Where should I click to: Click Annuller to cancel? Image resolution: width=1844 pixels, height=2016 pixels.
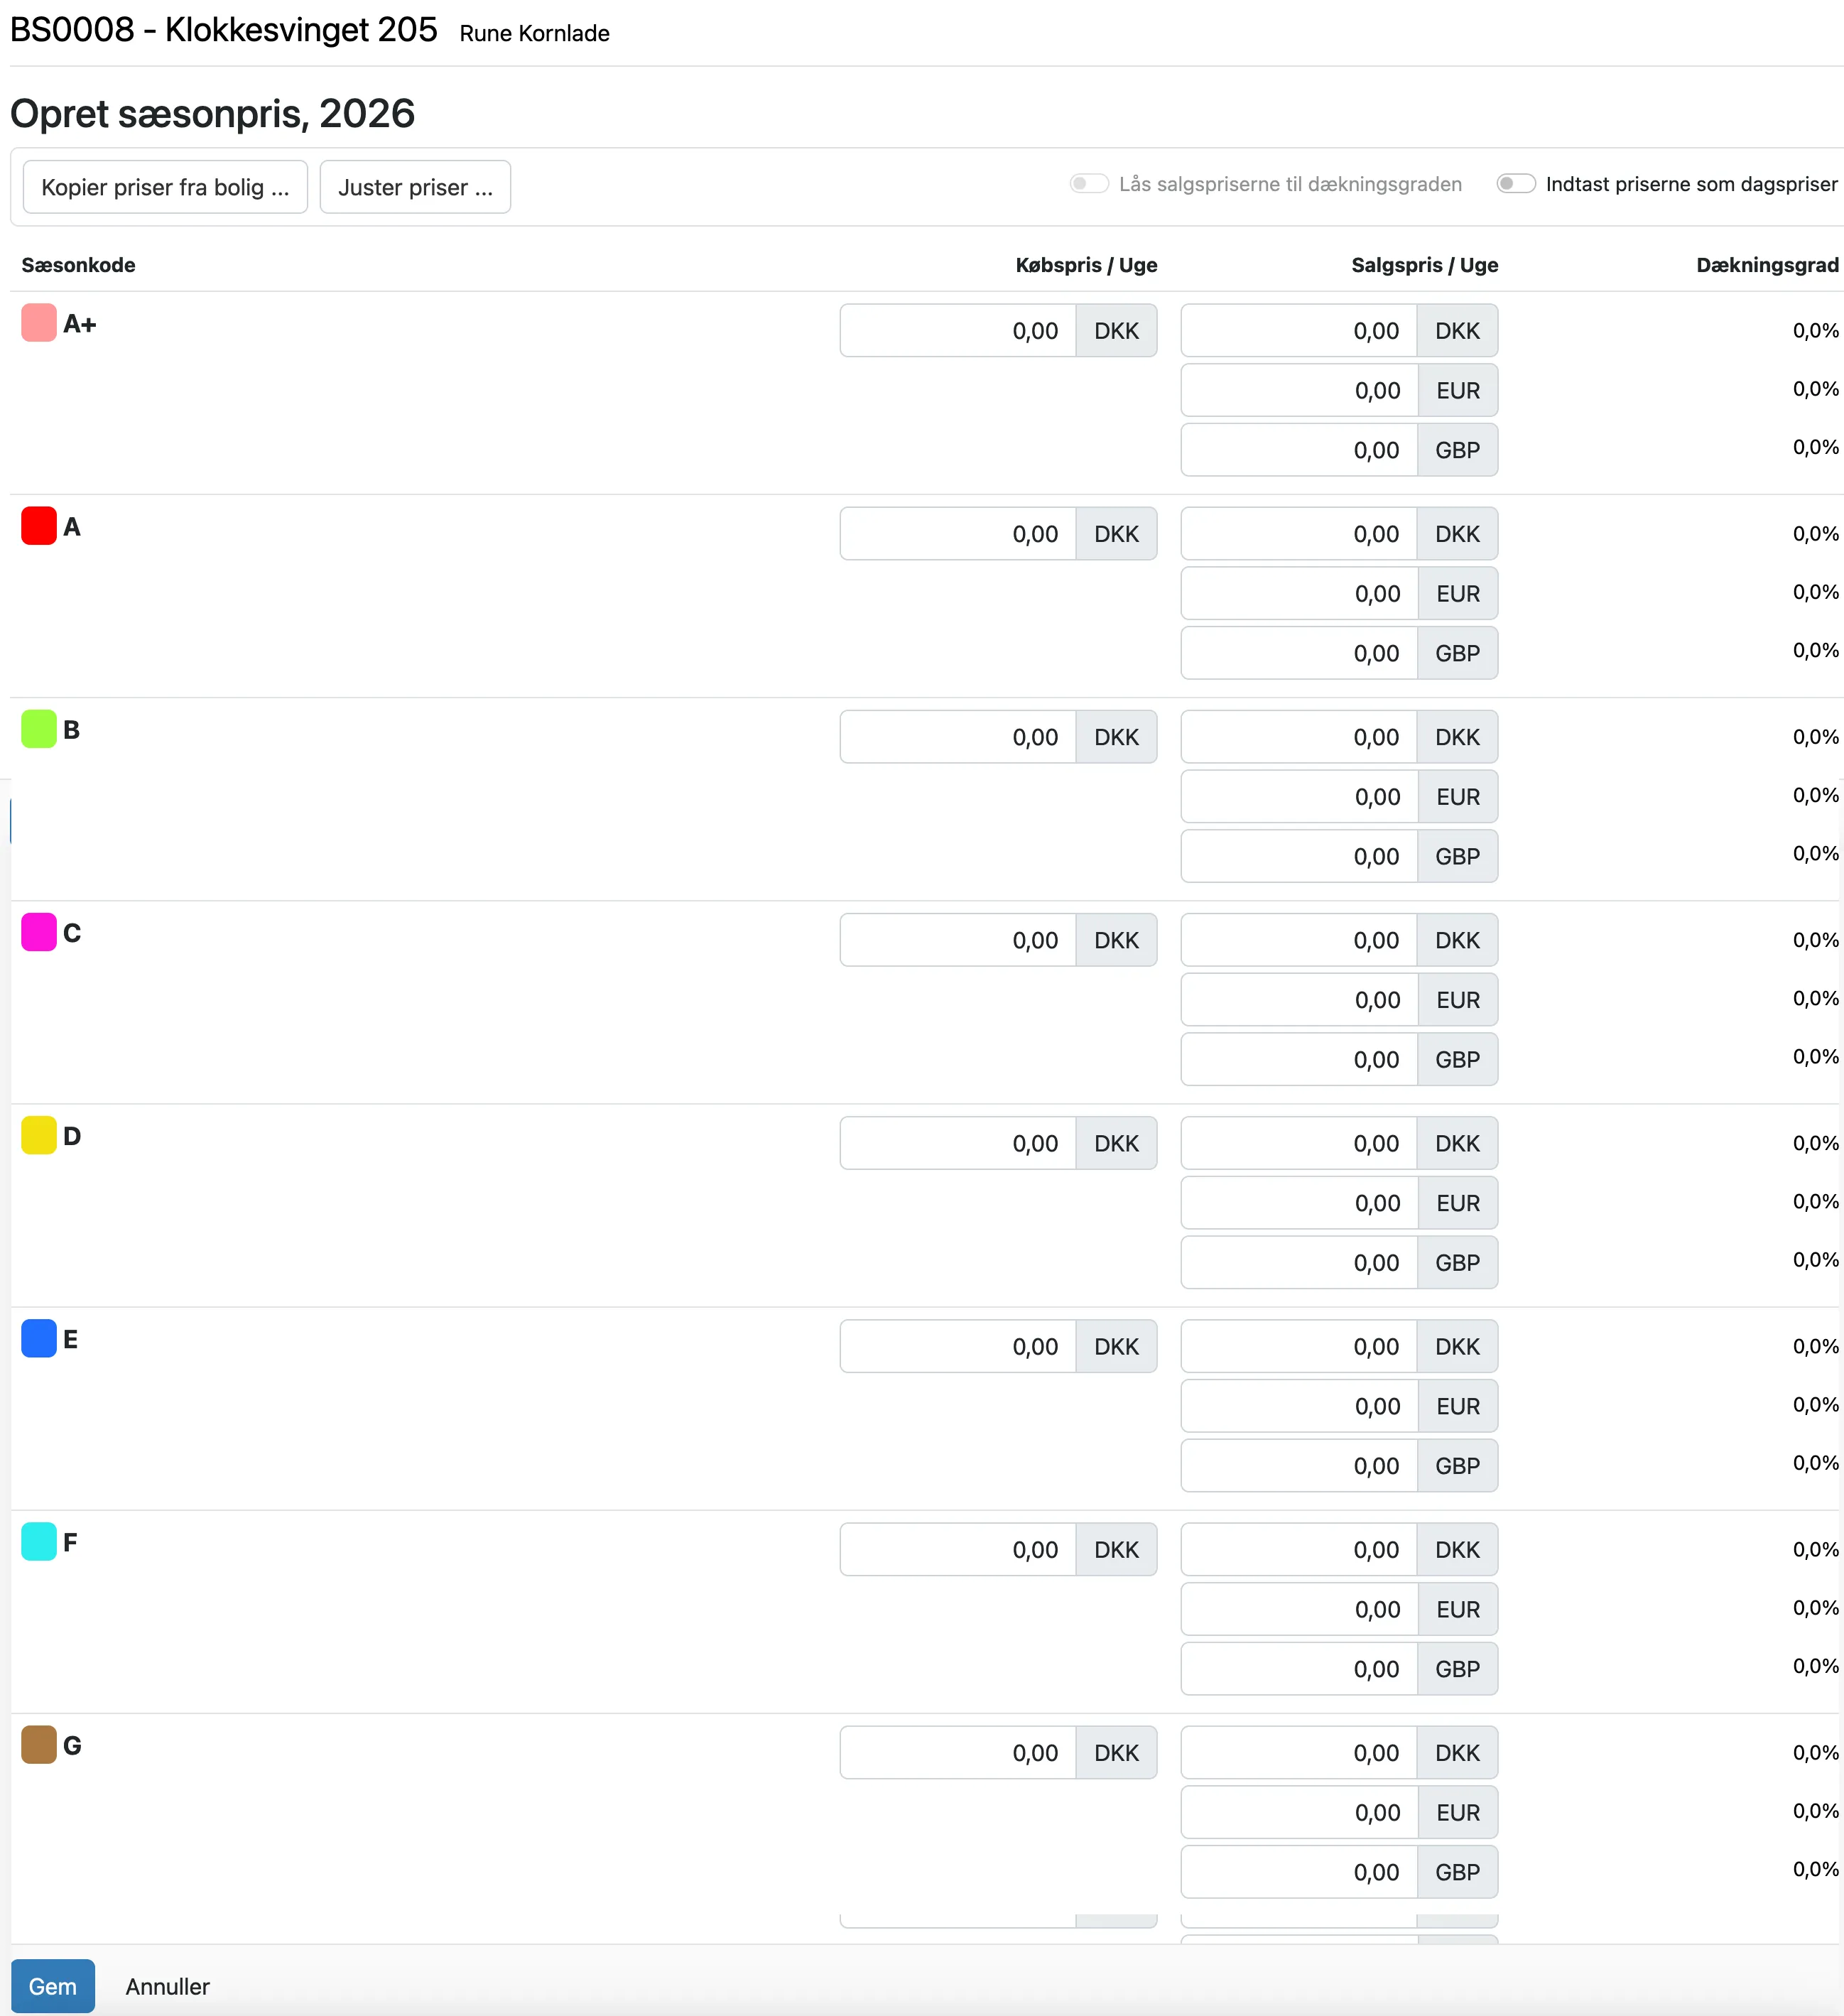pos(167,1986)
